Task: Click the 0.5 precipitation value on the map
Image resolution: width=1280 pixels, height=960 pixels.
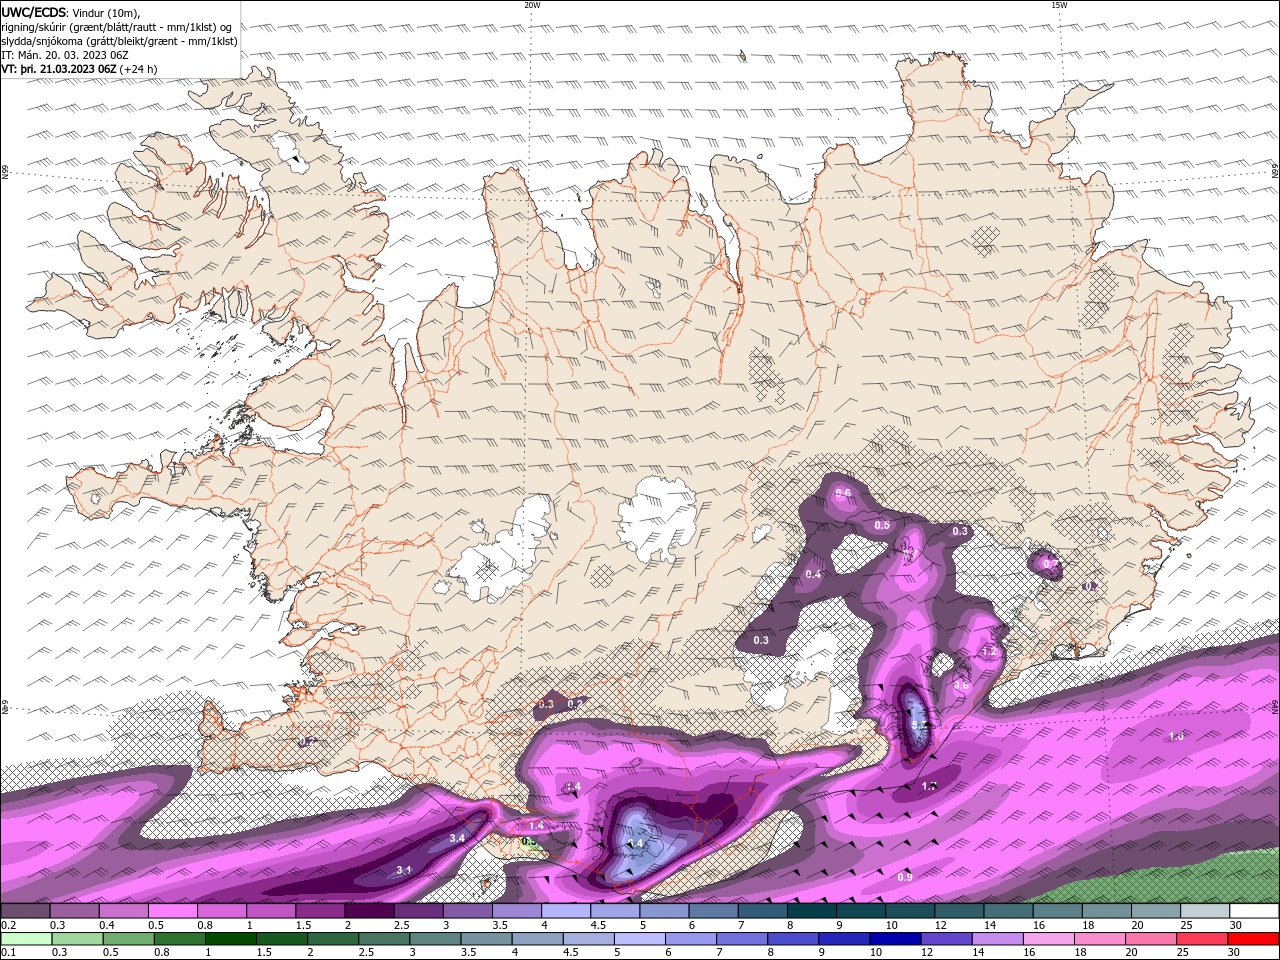Action: [882, 525]
